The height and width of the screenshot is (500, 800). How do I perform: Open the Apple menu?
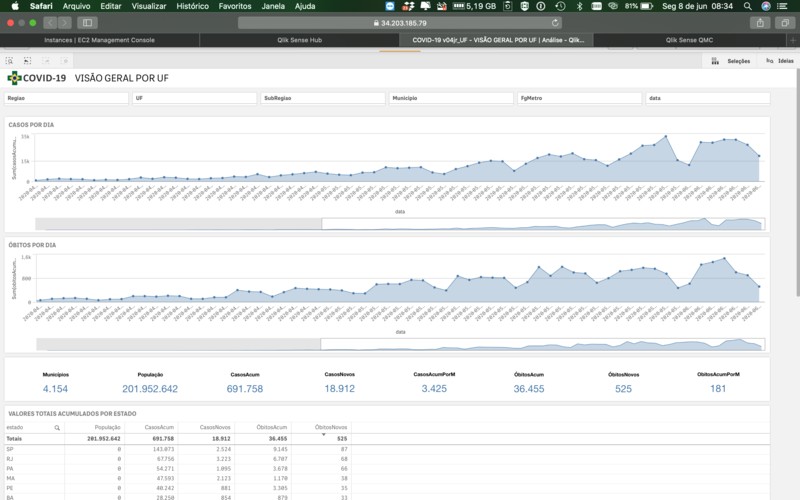(15, 6)
